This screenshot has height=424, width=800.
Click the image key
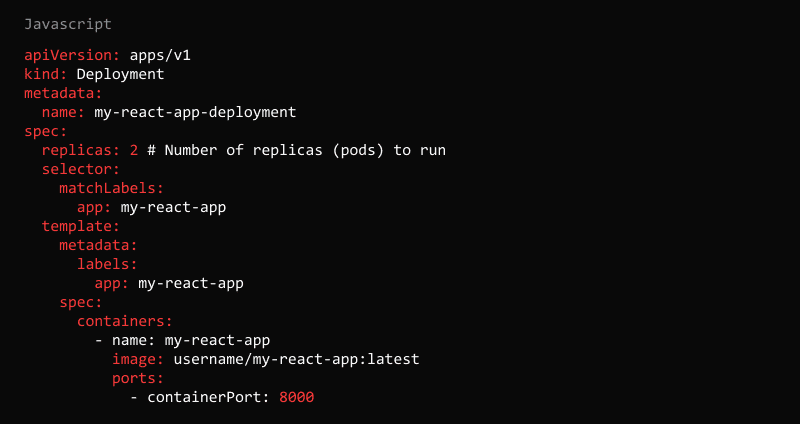[x=138, y=359]
